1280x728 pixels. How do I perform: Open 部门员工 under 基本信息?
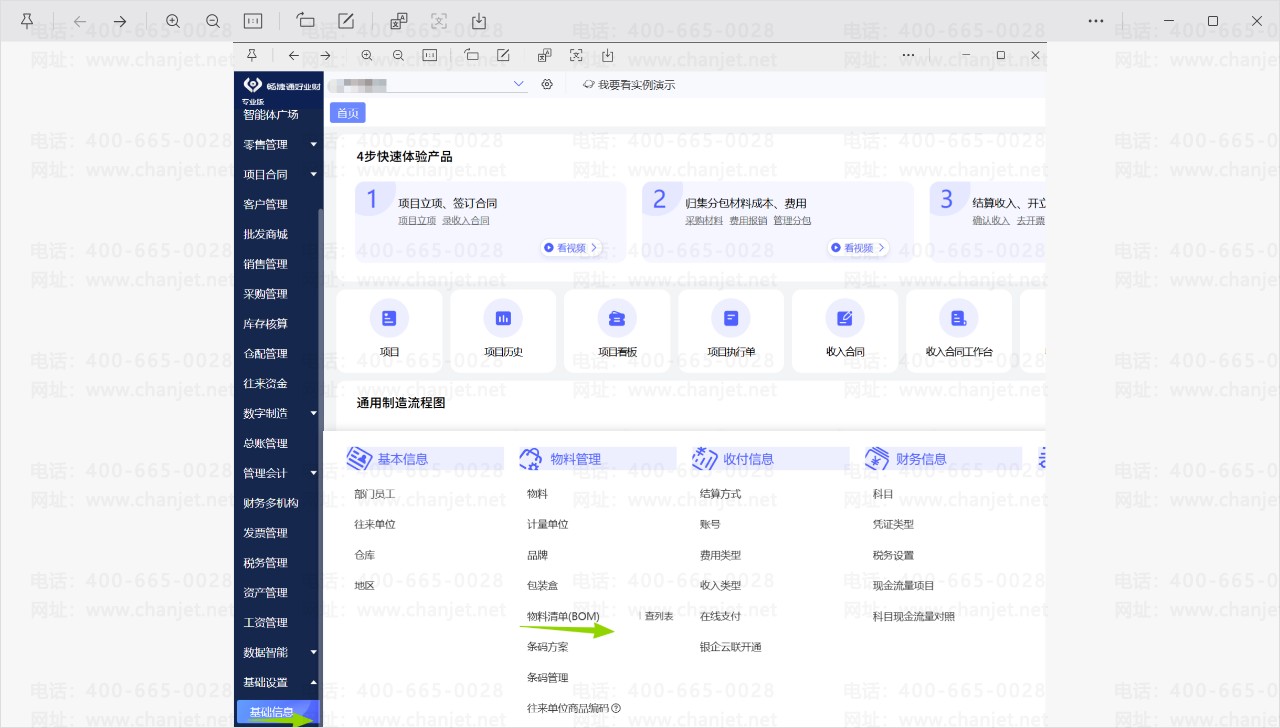375,494
